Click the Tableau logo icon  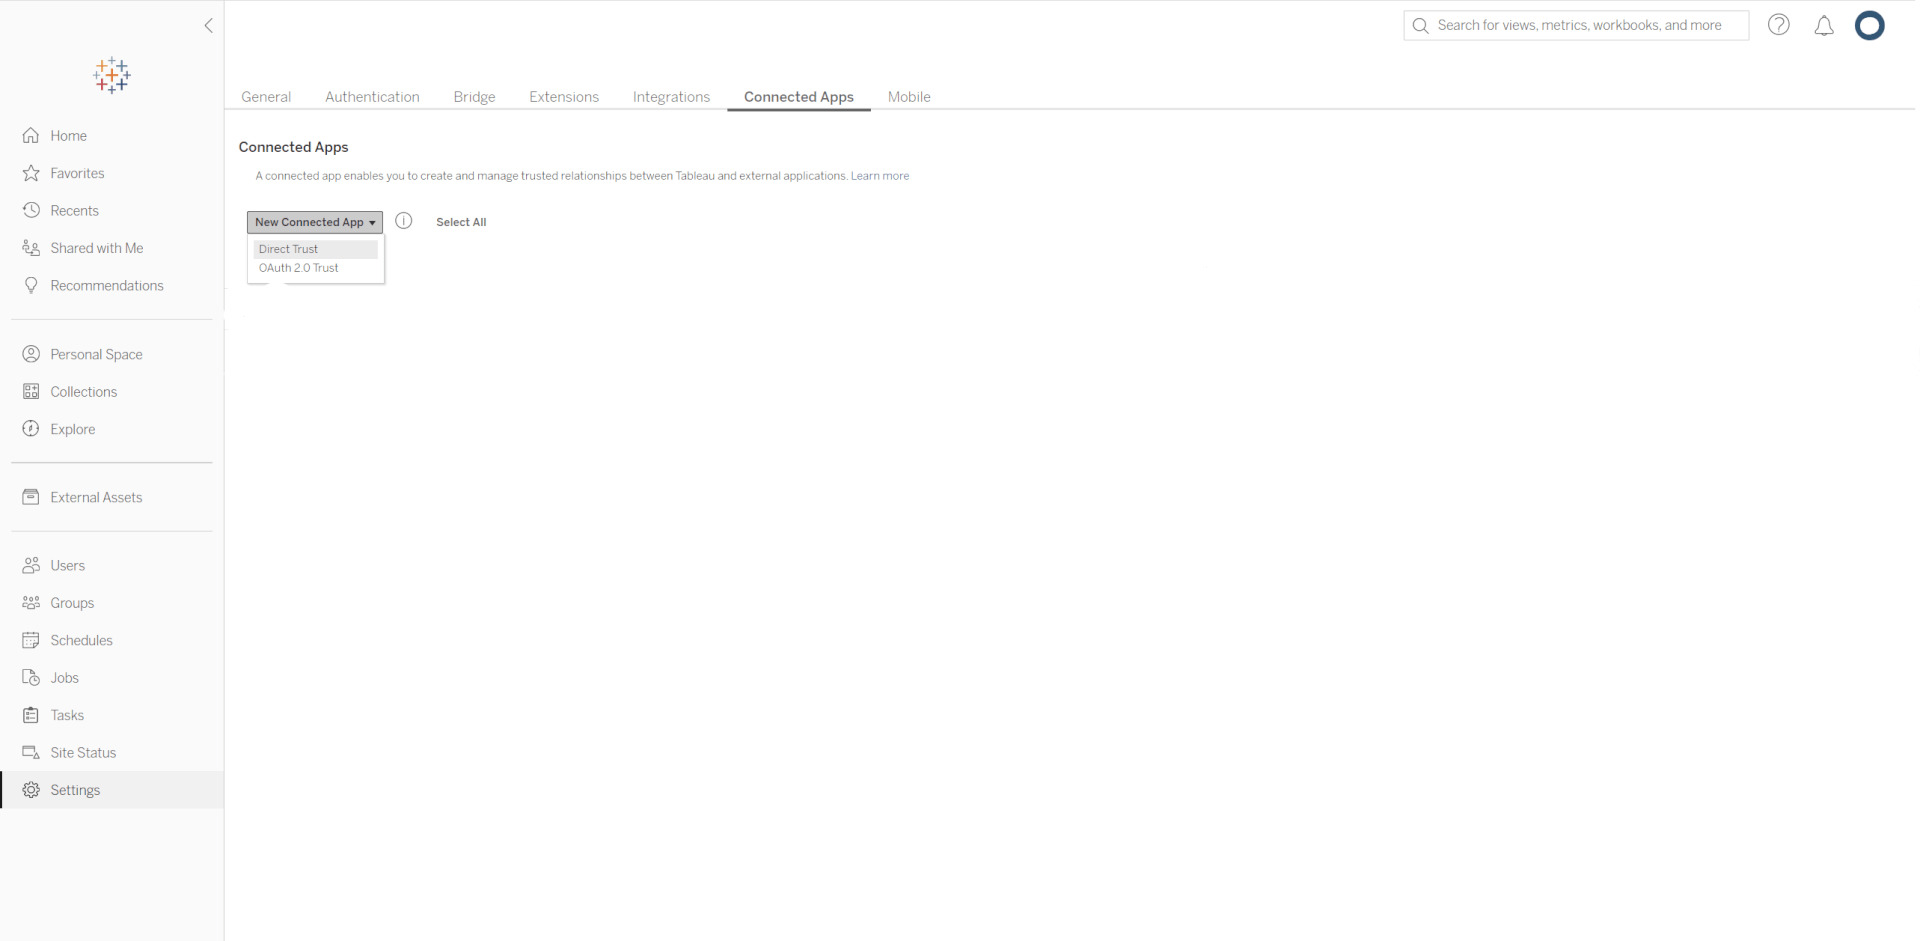[112, 75]
